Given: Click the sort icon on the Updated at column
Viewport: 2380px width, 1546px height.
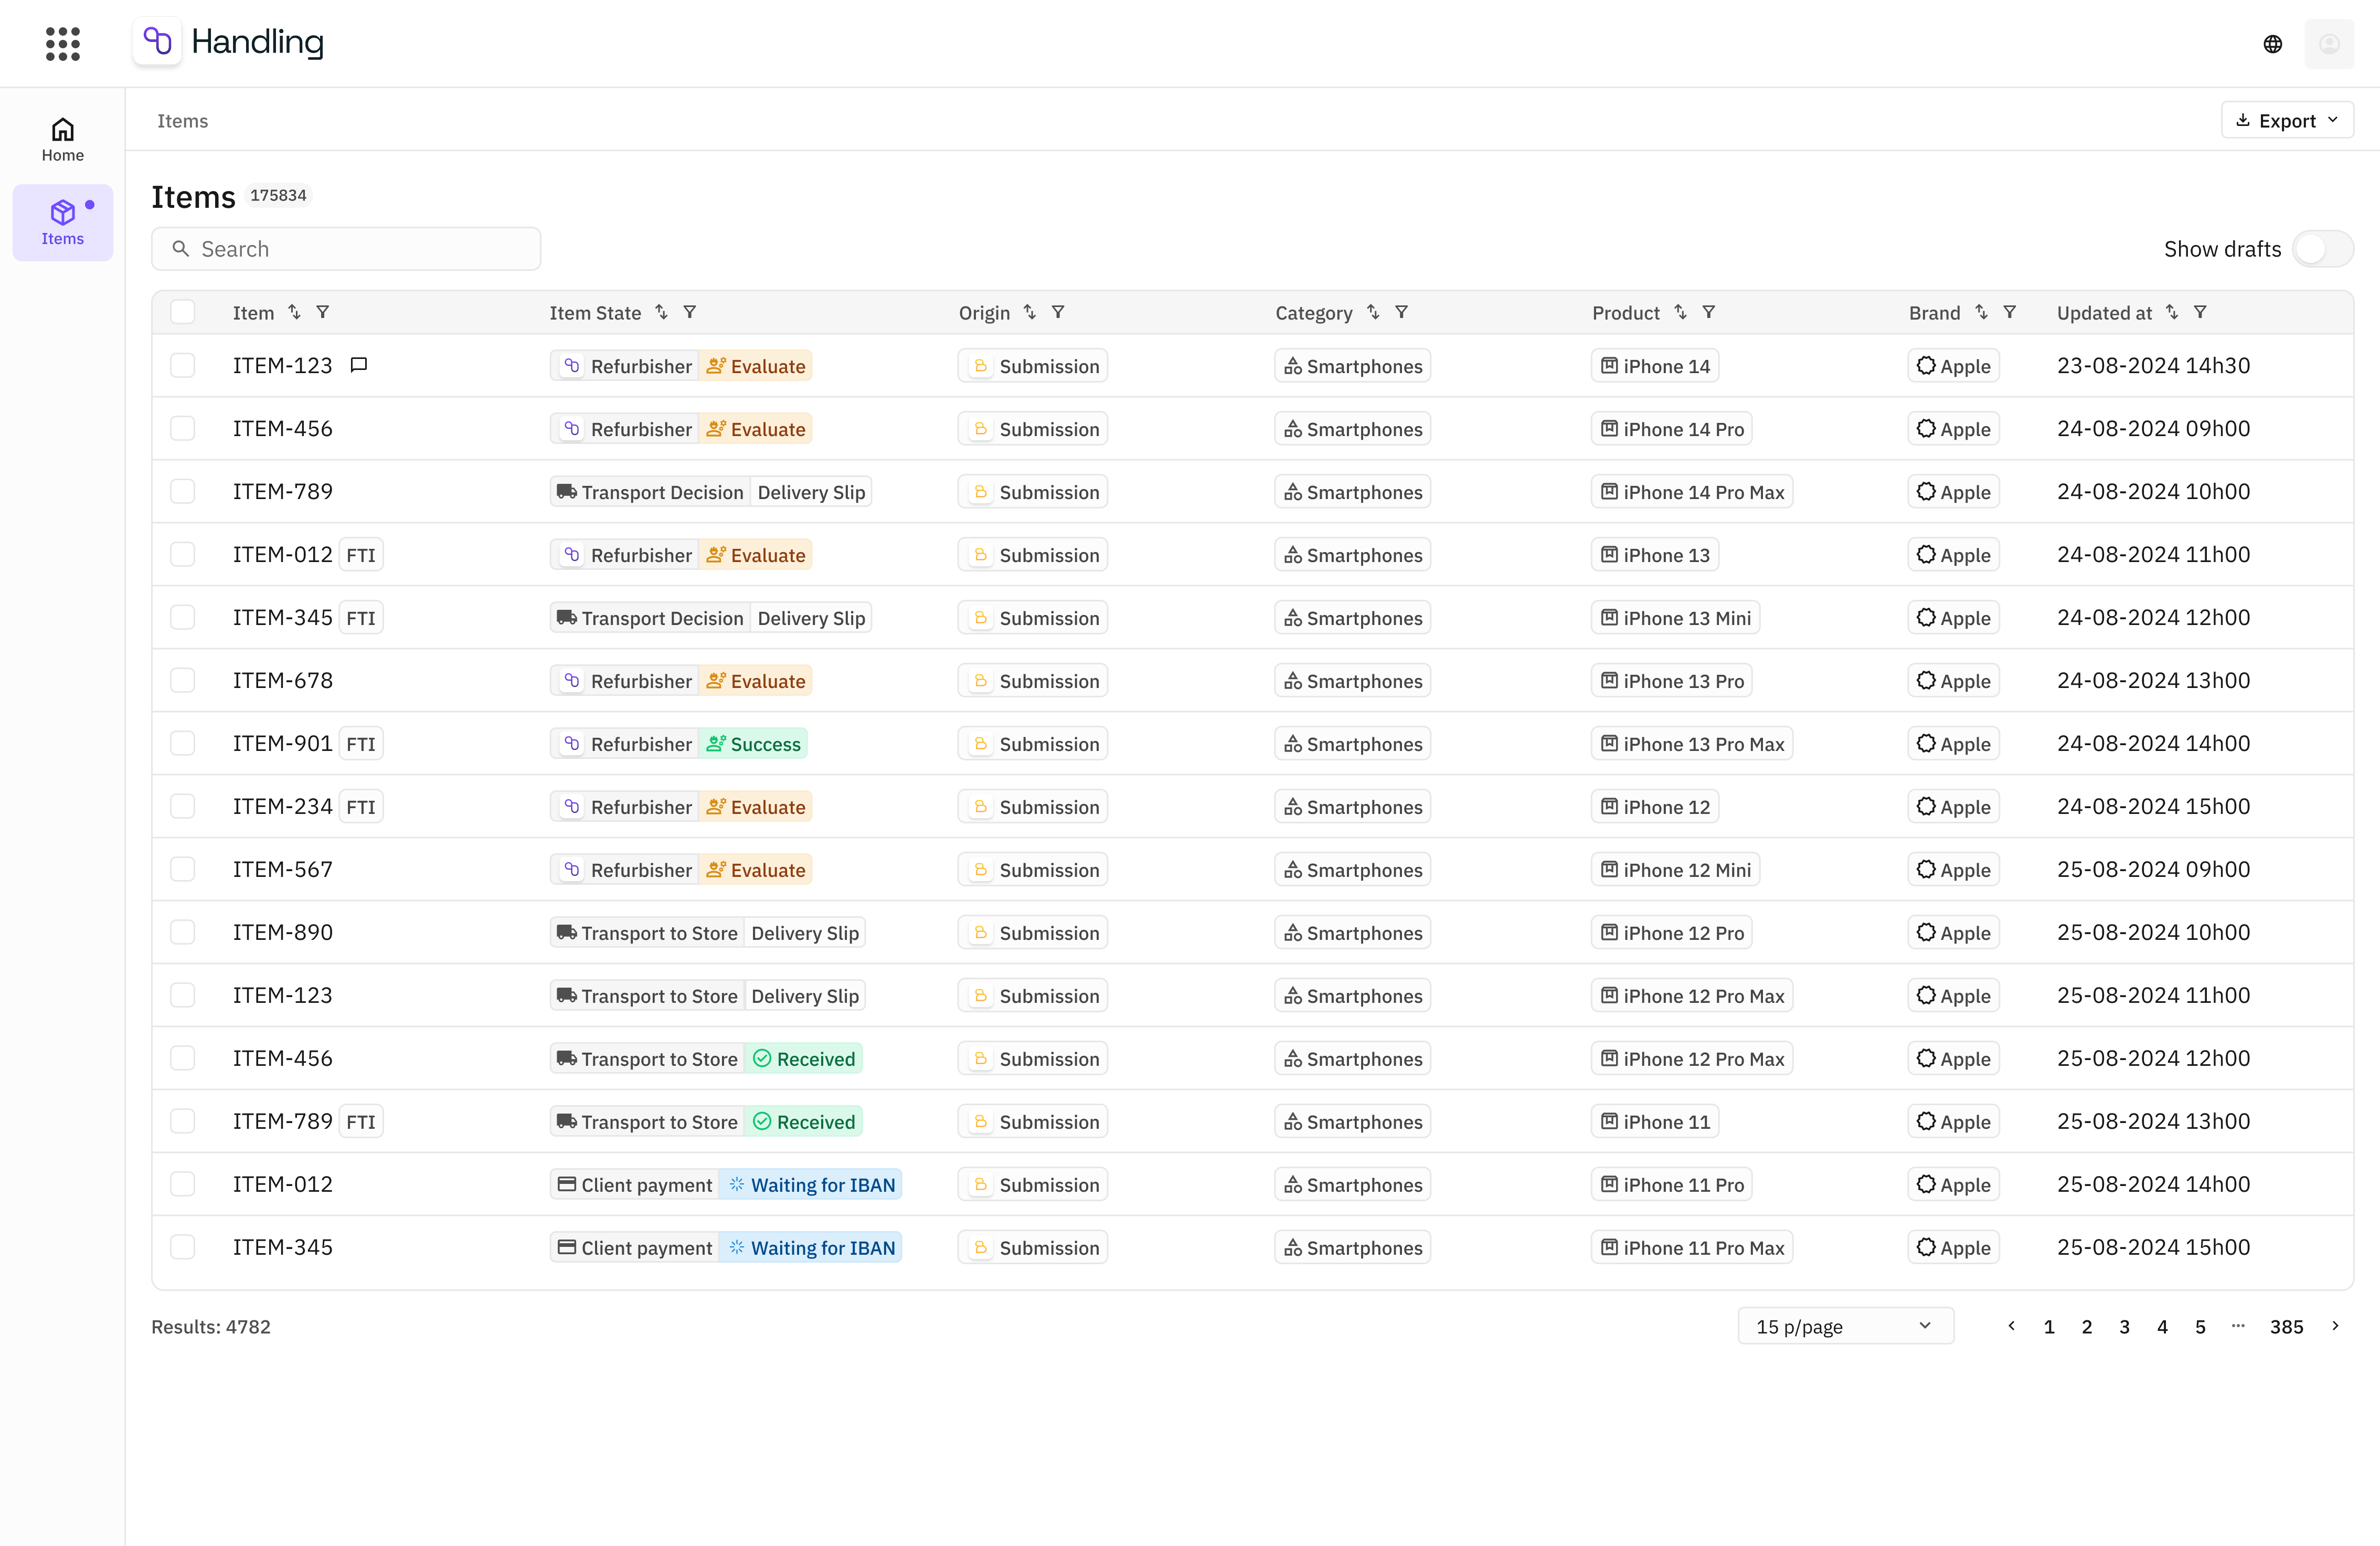Looking at the screenshot, I should pyautogui.click(x=2171, y=312).
